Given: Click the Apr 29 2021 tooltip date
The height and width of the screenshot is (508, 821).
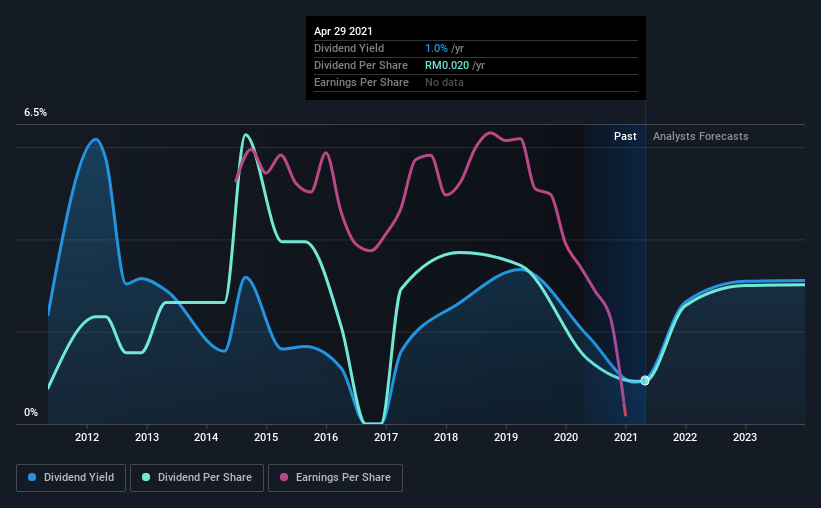Looking at the screenshot, I should (x=343, y=31).
